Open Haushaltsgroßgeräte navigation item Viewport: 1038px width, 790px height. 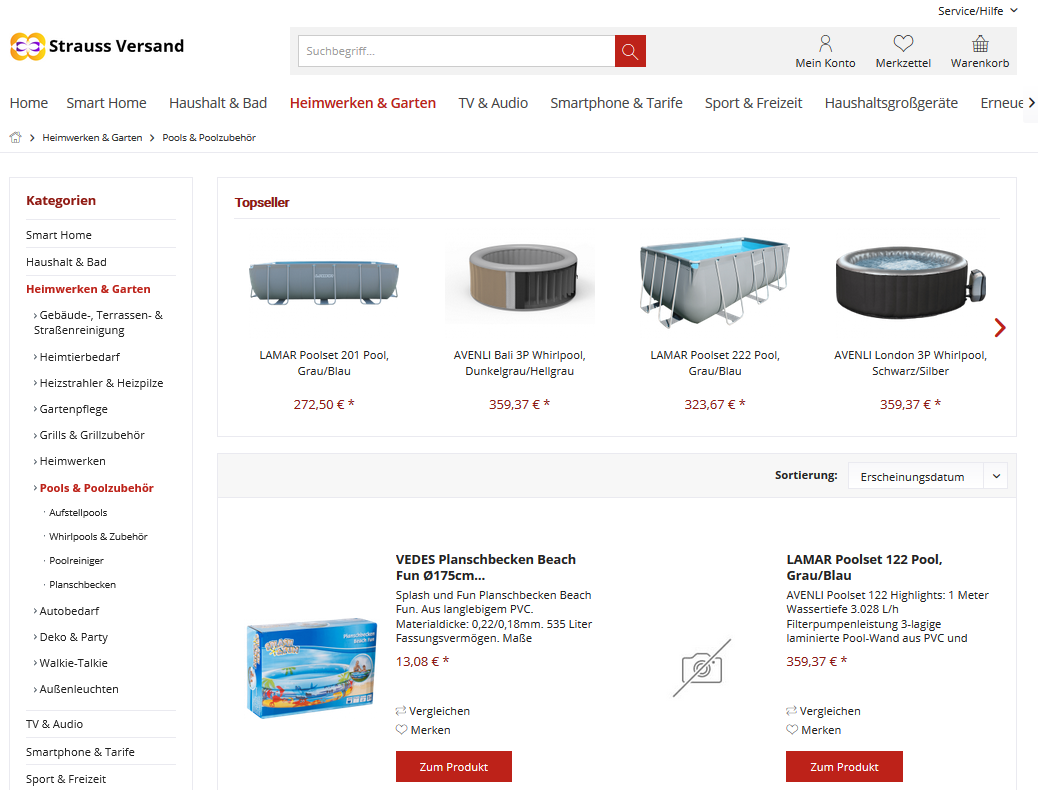[x=891, y=103]
